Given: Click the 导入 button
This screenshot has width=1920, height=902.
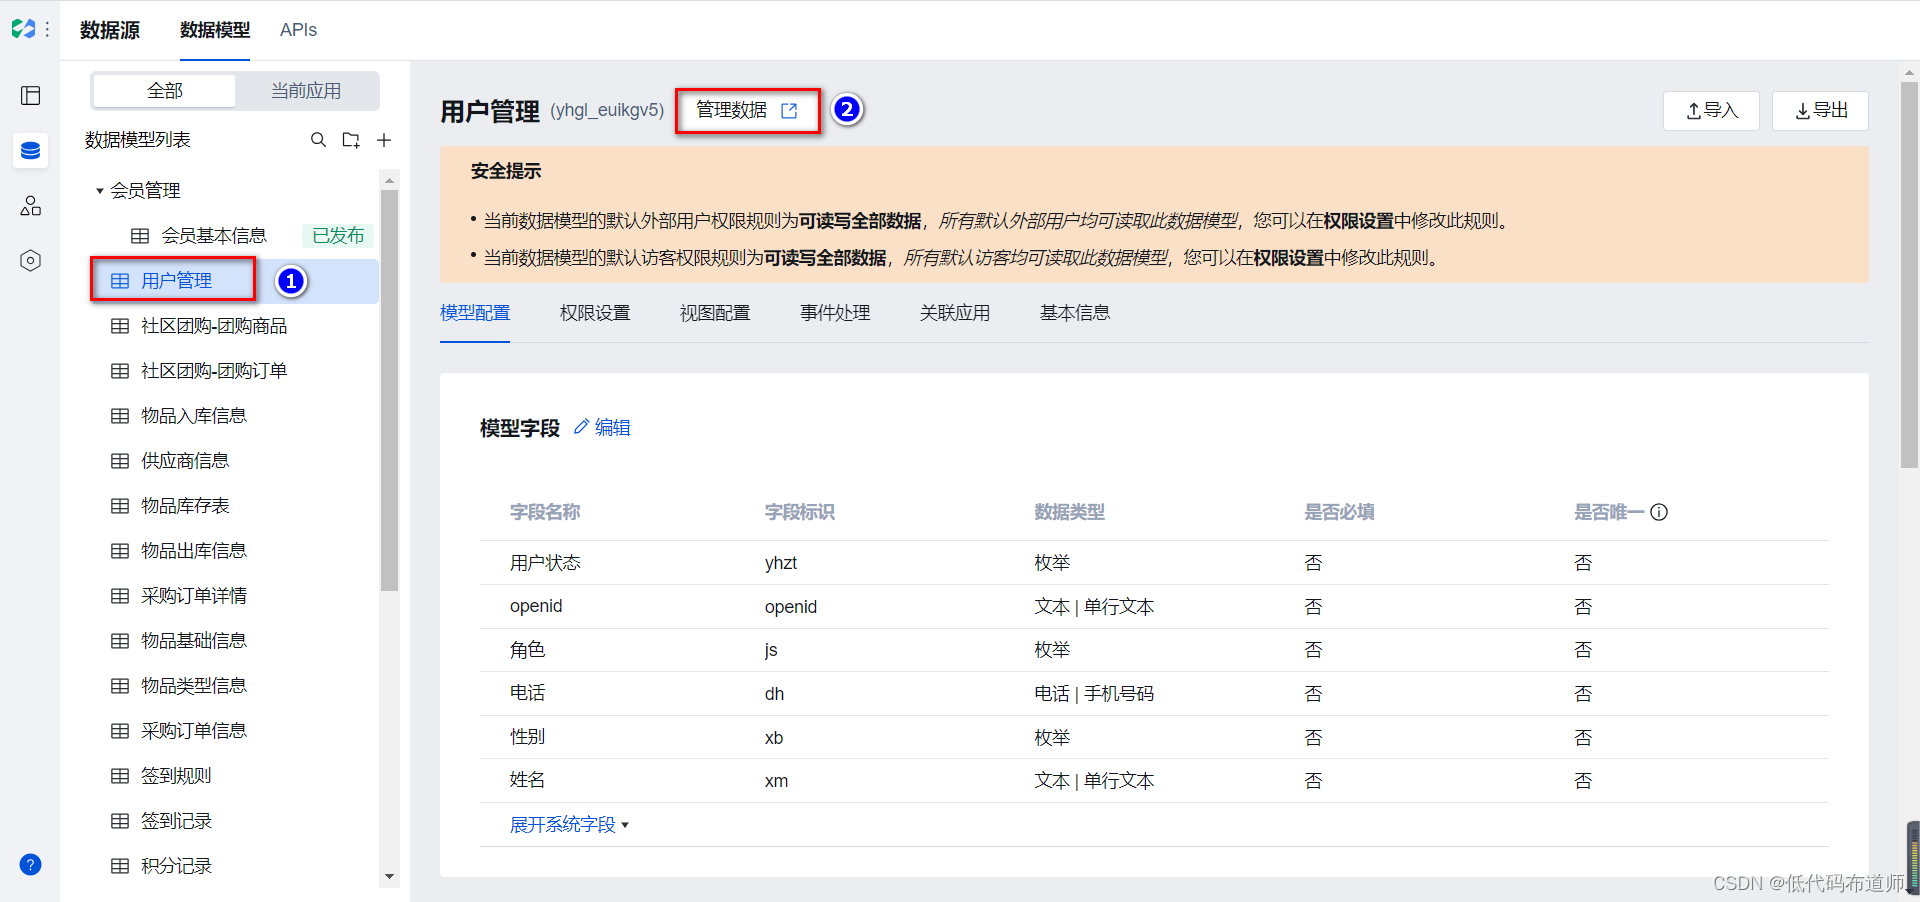Looking at the screenshot, I should (x=1712, y=111).
